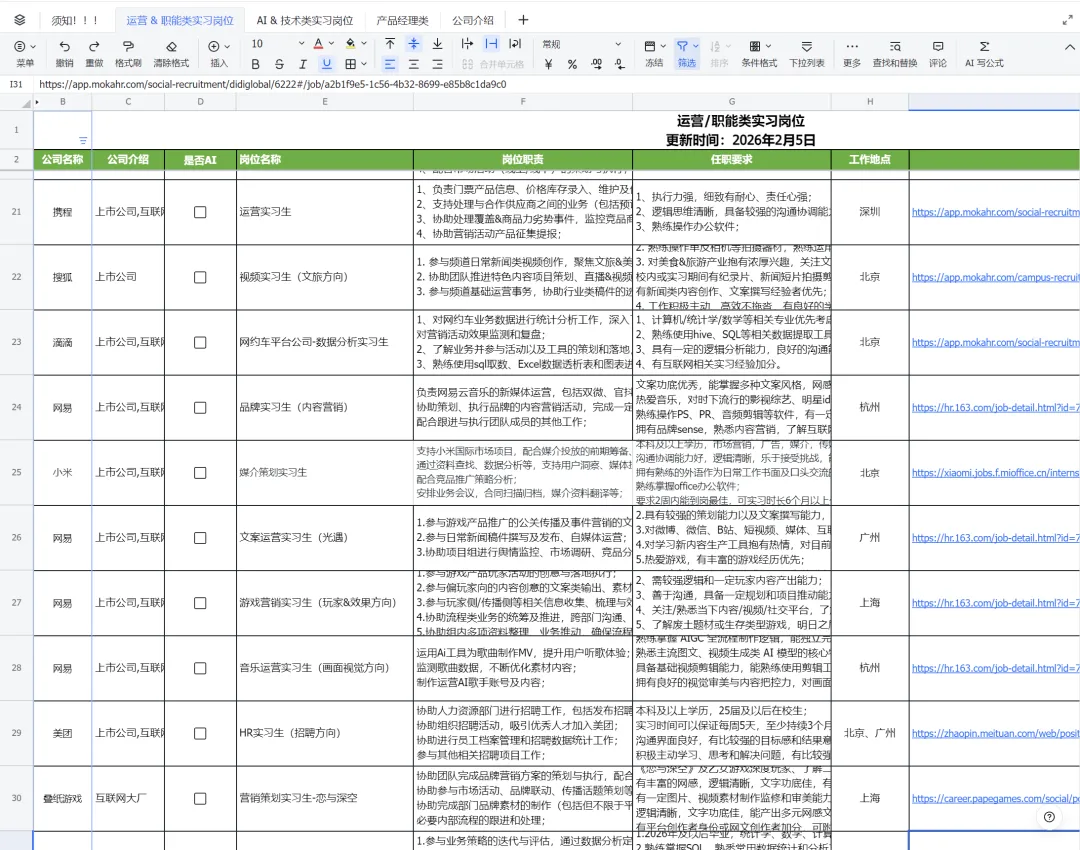1080x850 pixels.
Task: Check 是否AI box for 品牌实习生 row
Action: coord(200,408)
